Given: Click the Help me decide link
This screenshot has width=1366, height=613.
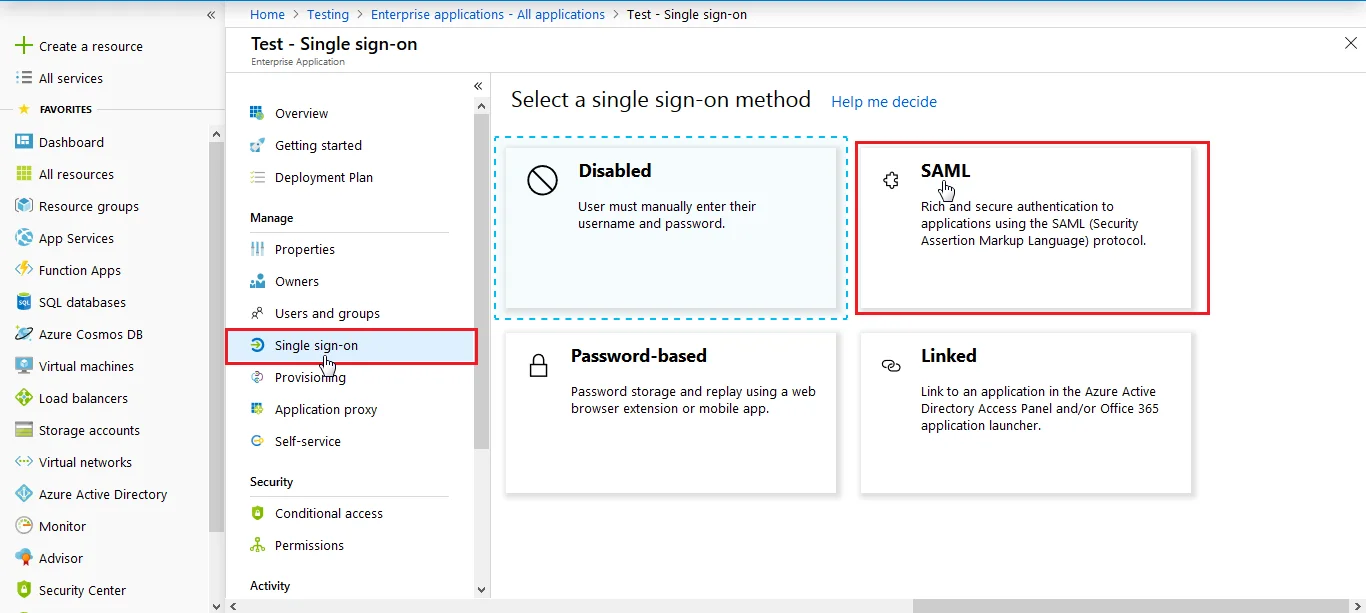Looking at the screenshot, I should tap(883, 101).
